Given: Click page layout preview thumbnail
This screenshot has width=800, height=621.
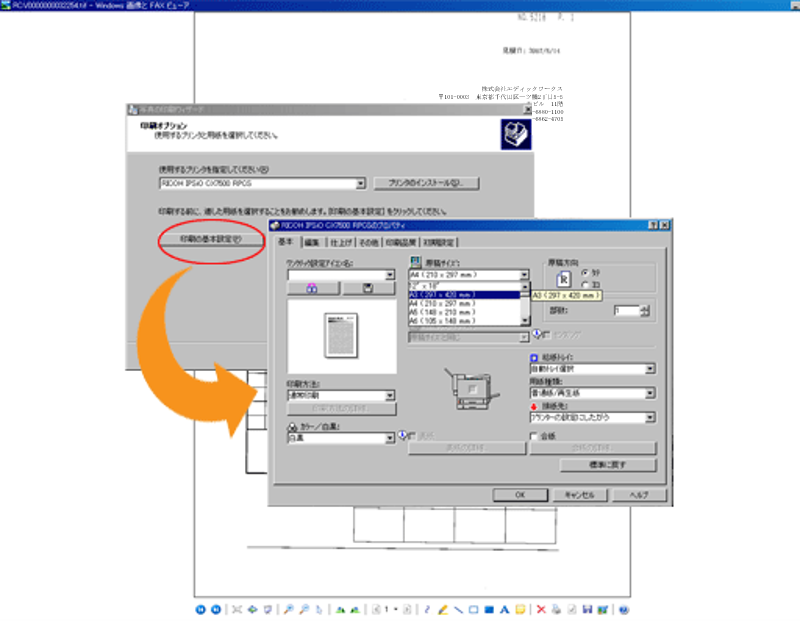Looking at the screenshot, I should [341, 336].
